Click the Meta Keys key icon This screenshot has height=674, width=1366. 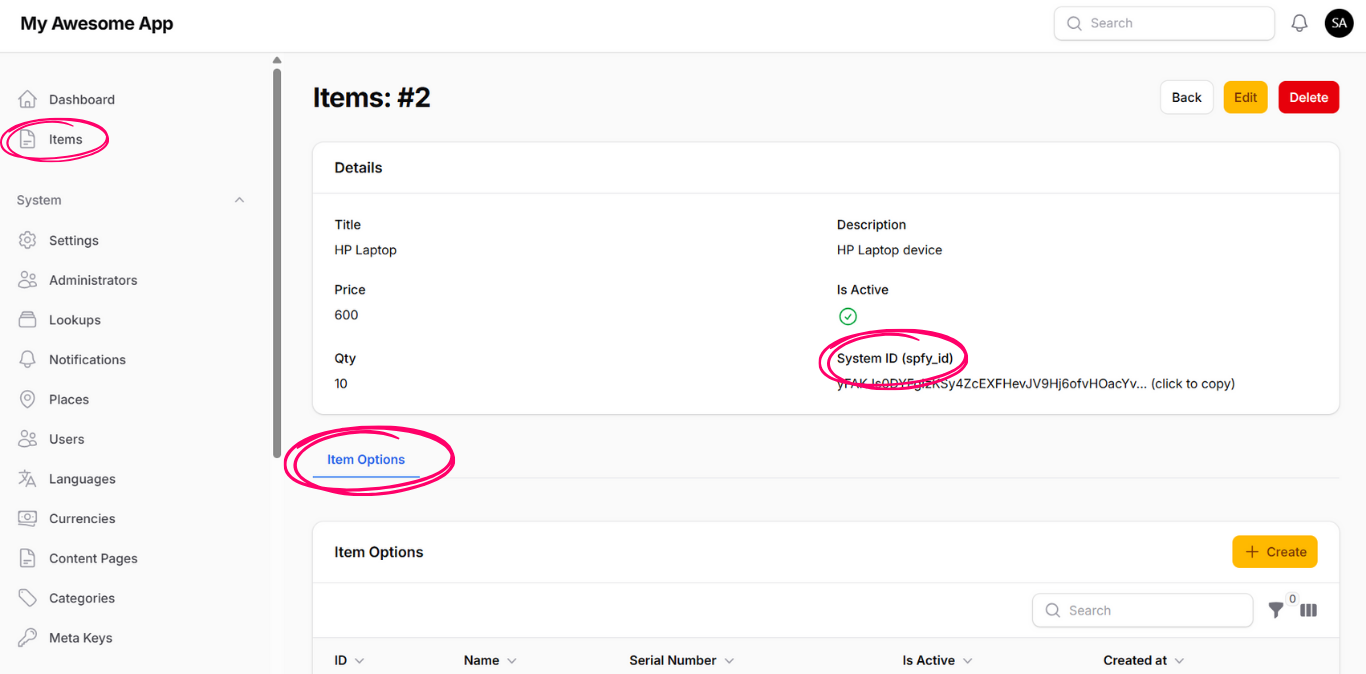click(x=28, y=638)
